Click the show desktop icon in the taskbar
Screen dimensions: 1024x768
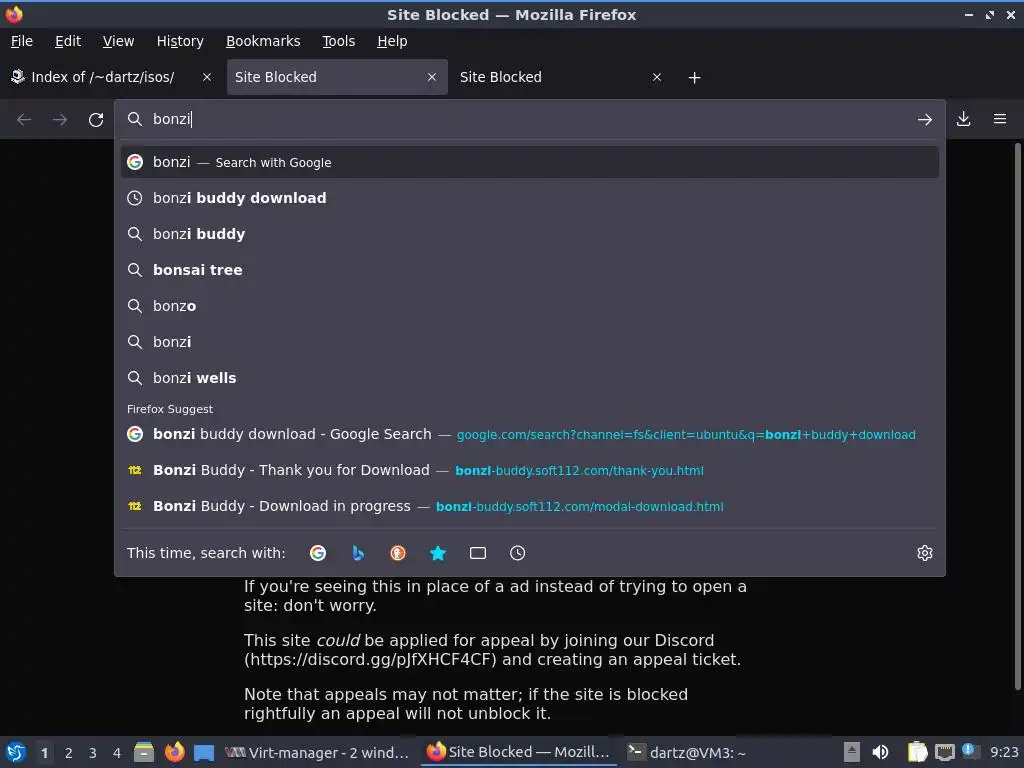[x=204, y=752]
